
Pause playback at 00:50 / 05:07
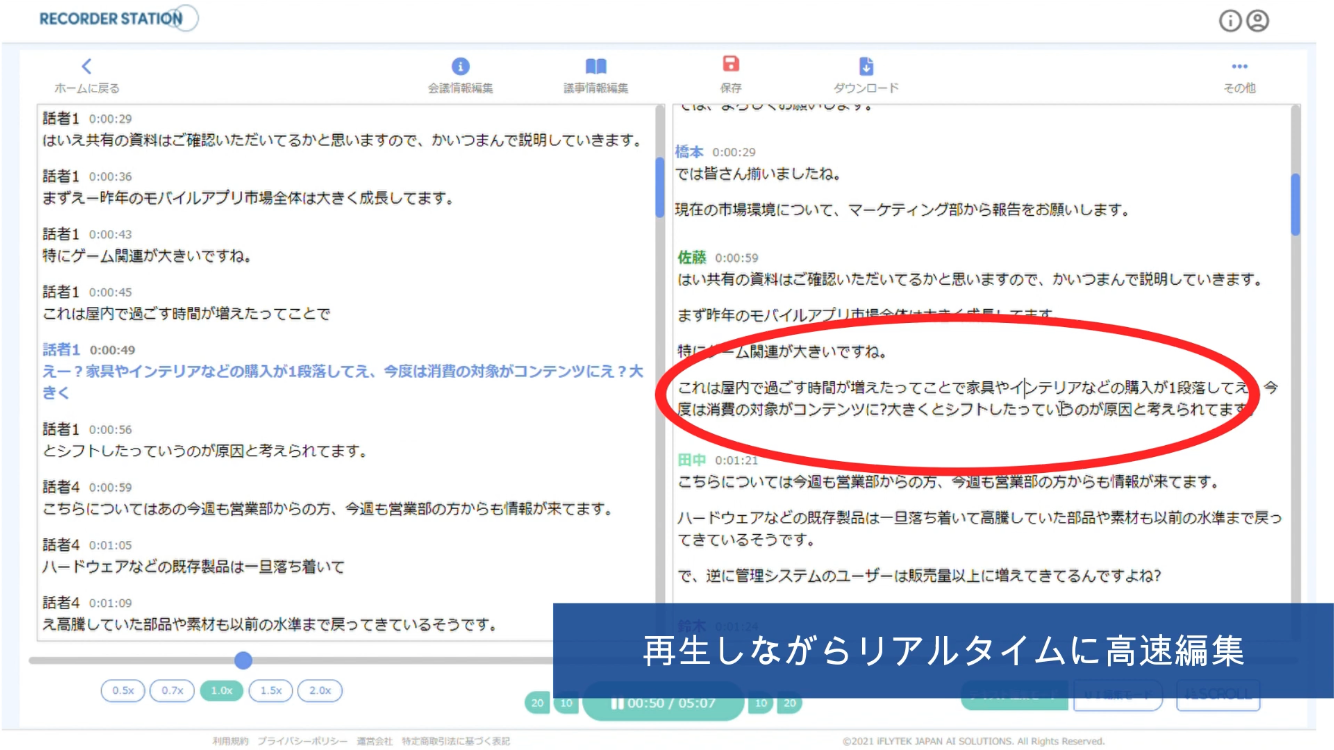point(663,703)
